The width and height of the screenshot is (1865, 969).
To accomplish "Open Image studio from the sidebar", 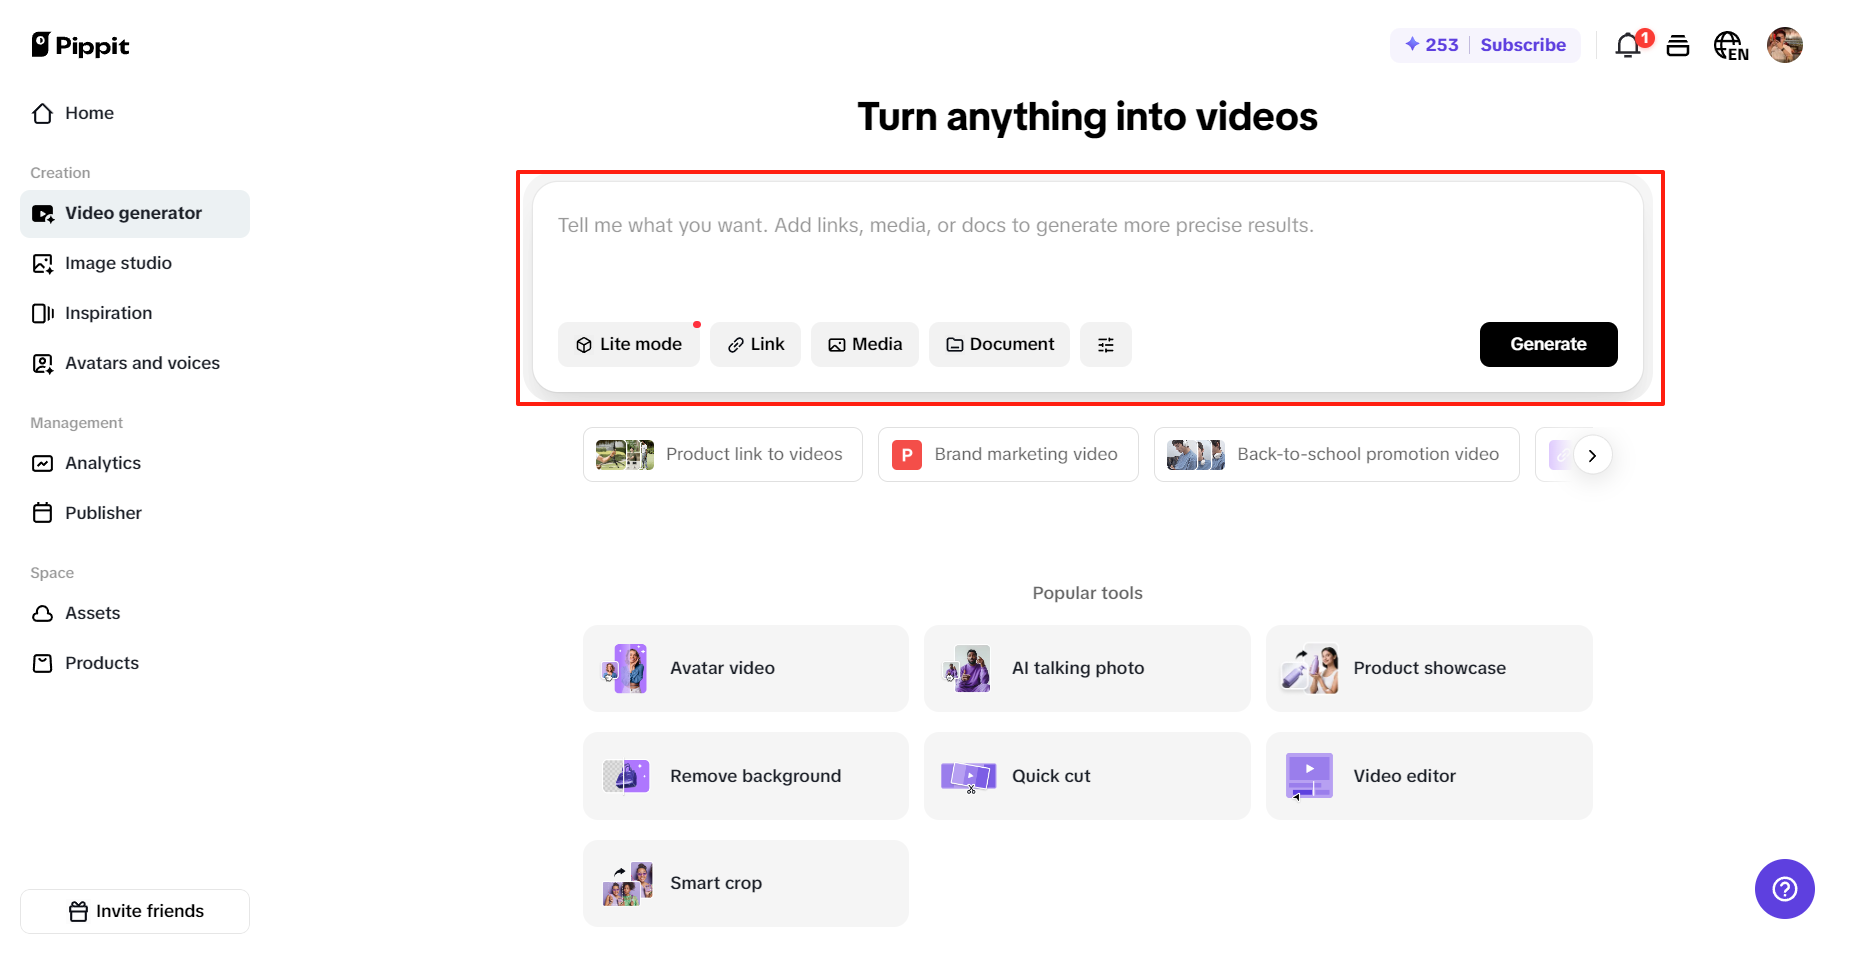I will [x=117, y=263].
